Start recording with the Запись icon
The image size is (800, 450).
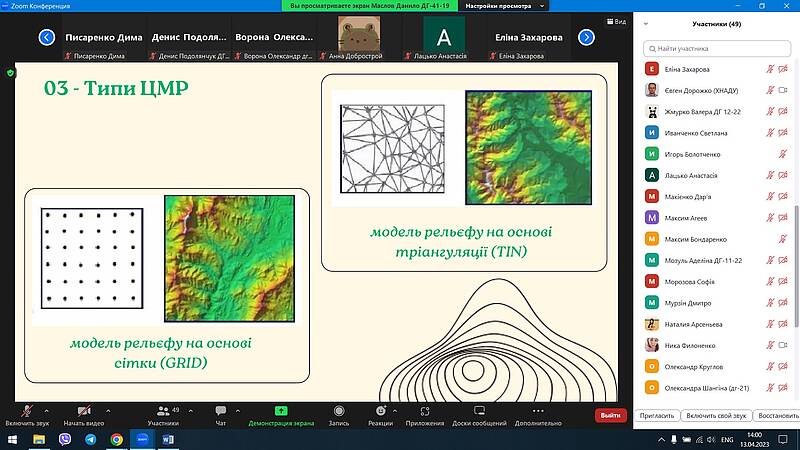pos(339,411)
